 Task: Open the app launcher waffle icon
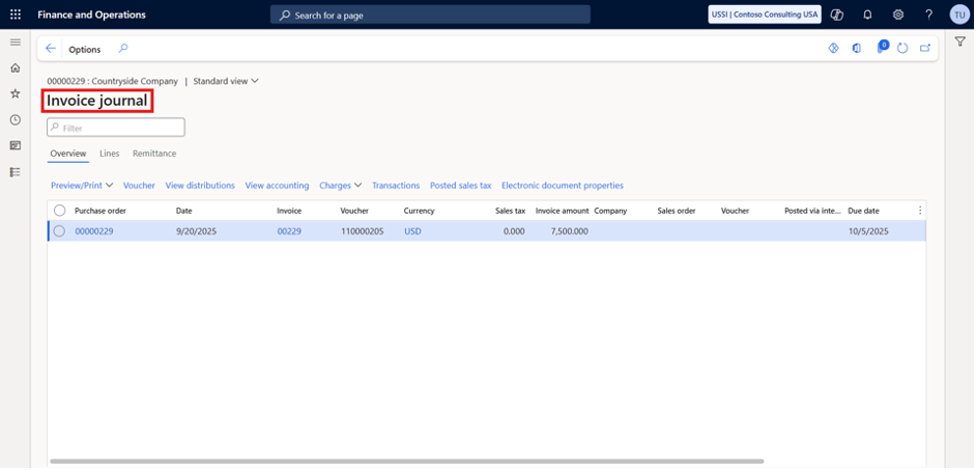point(16,14)
